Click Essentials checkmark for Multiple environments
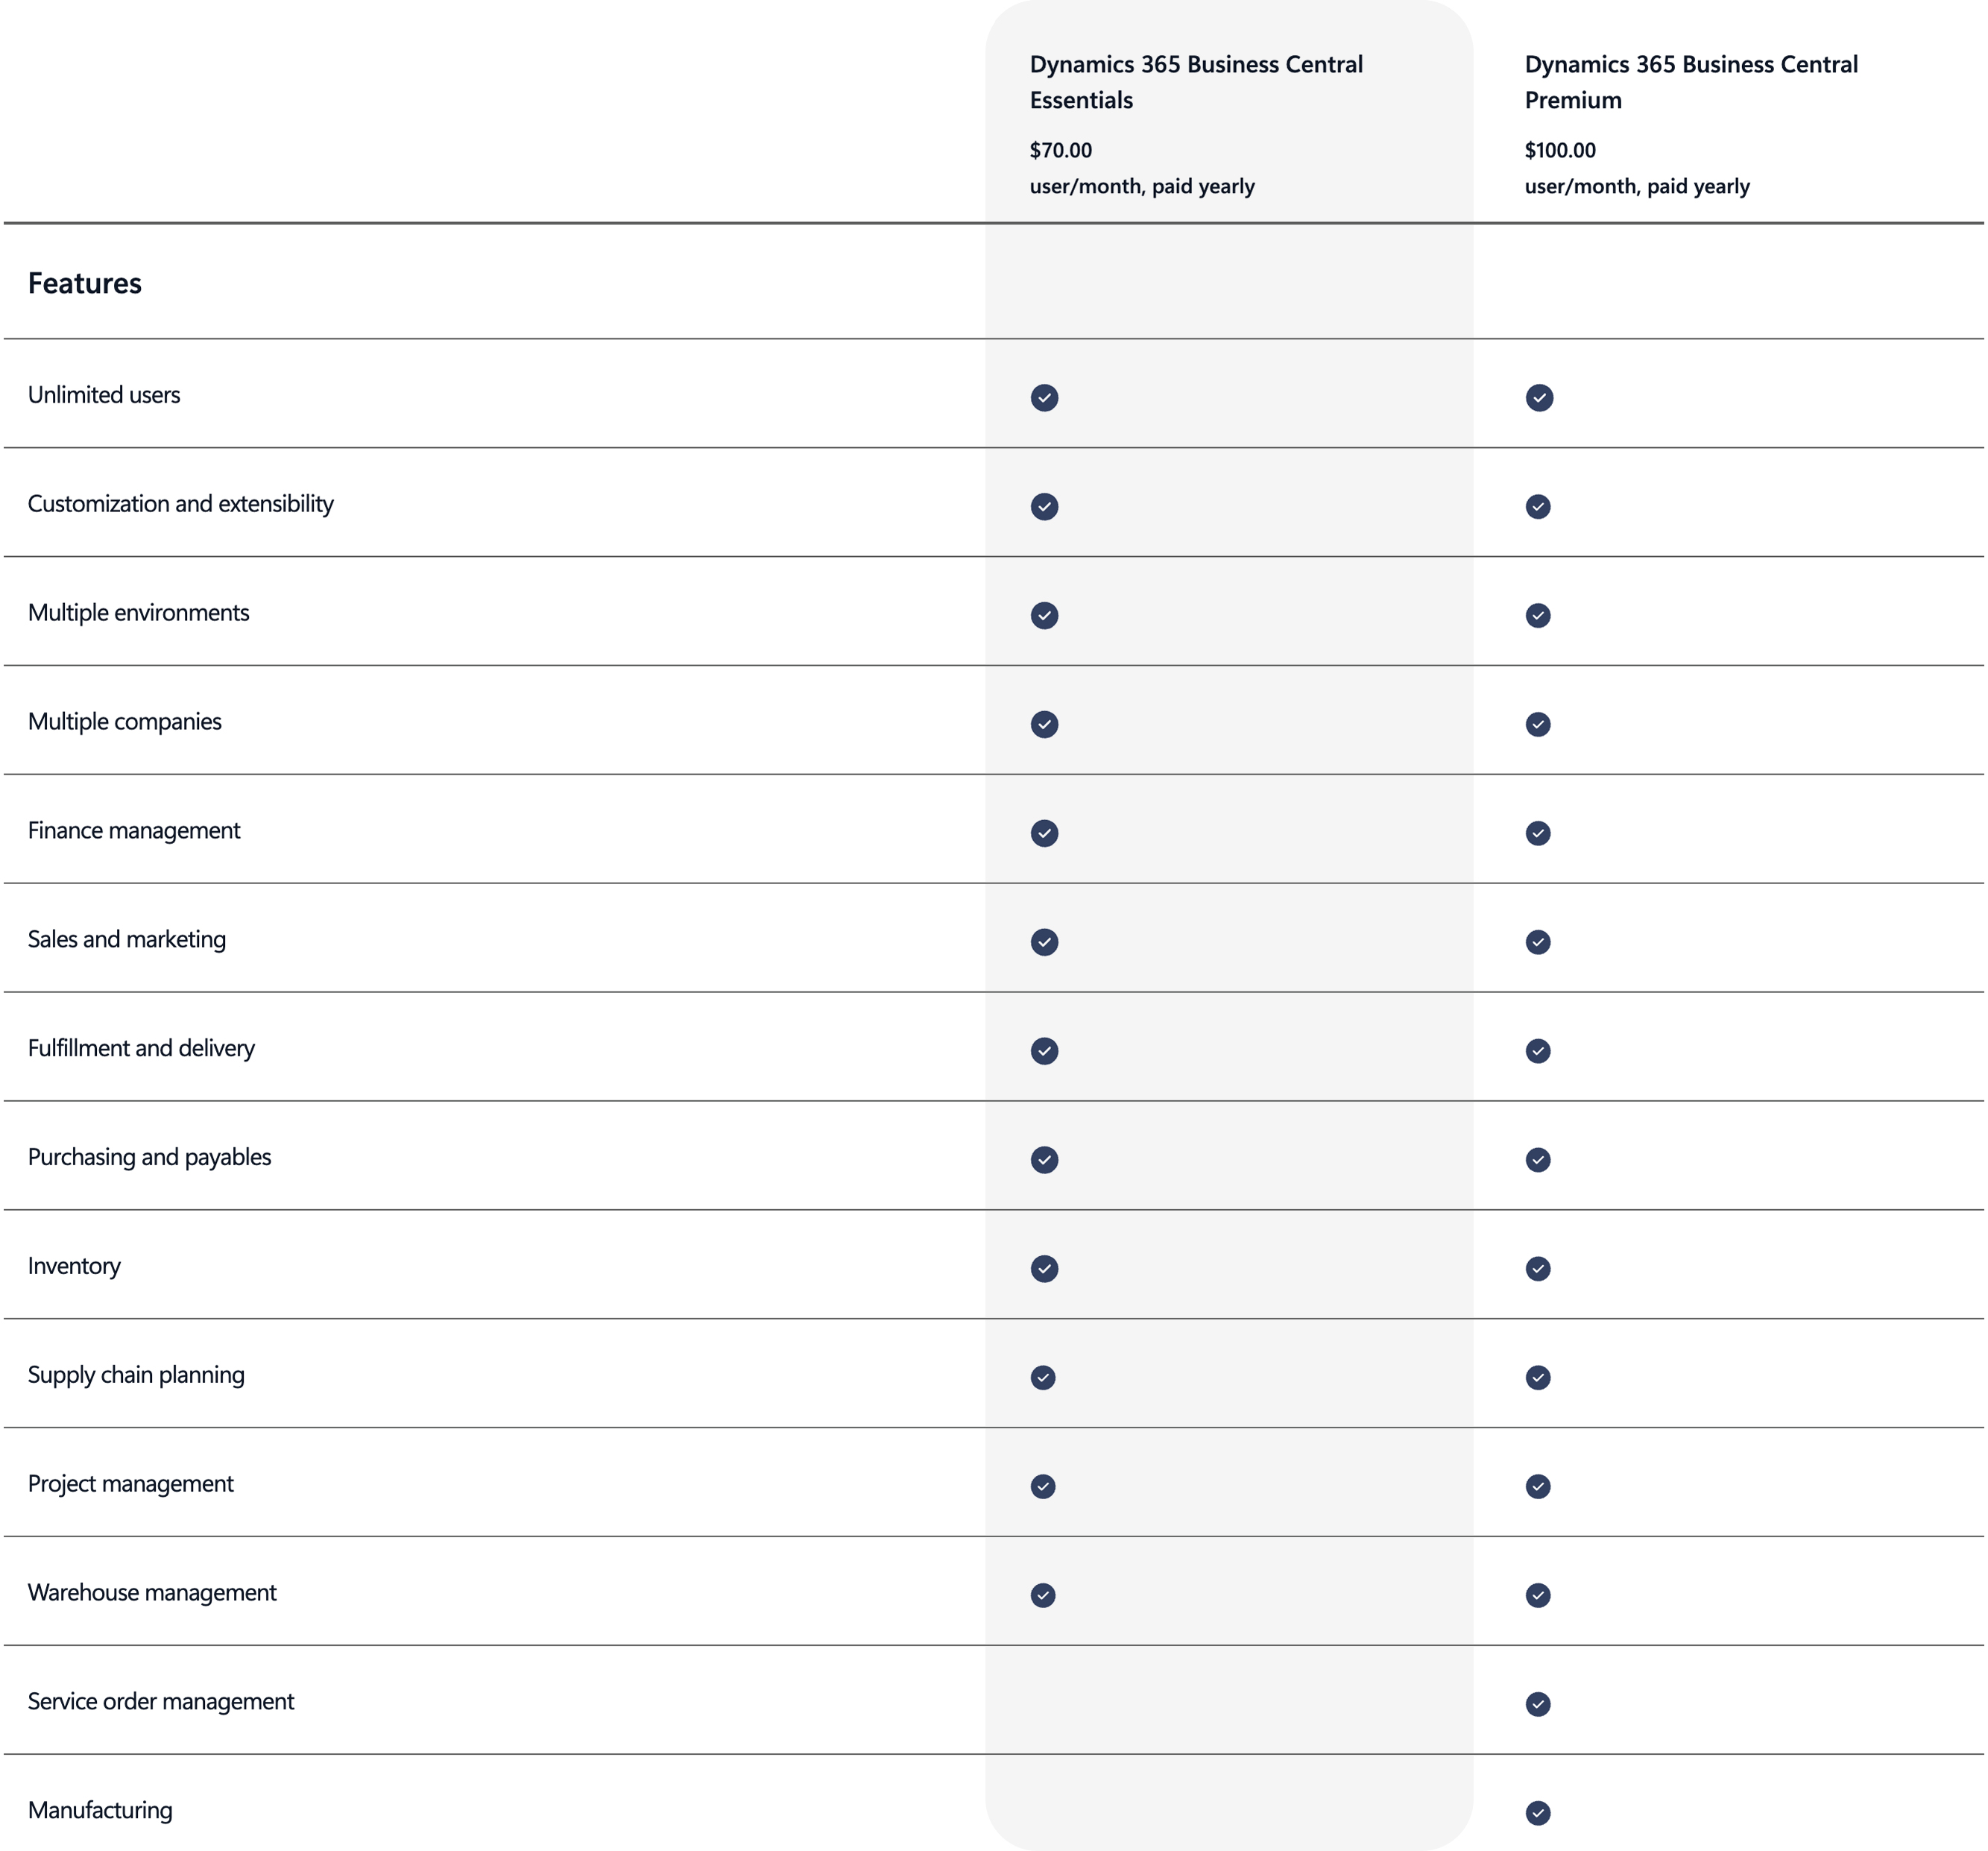This screenshot has height=1851, width=1988. (1044, 616)
